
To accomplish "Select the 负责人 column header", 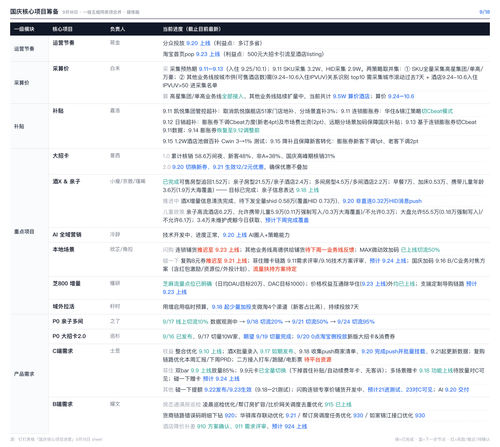I will pos(117,29).
